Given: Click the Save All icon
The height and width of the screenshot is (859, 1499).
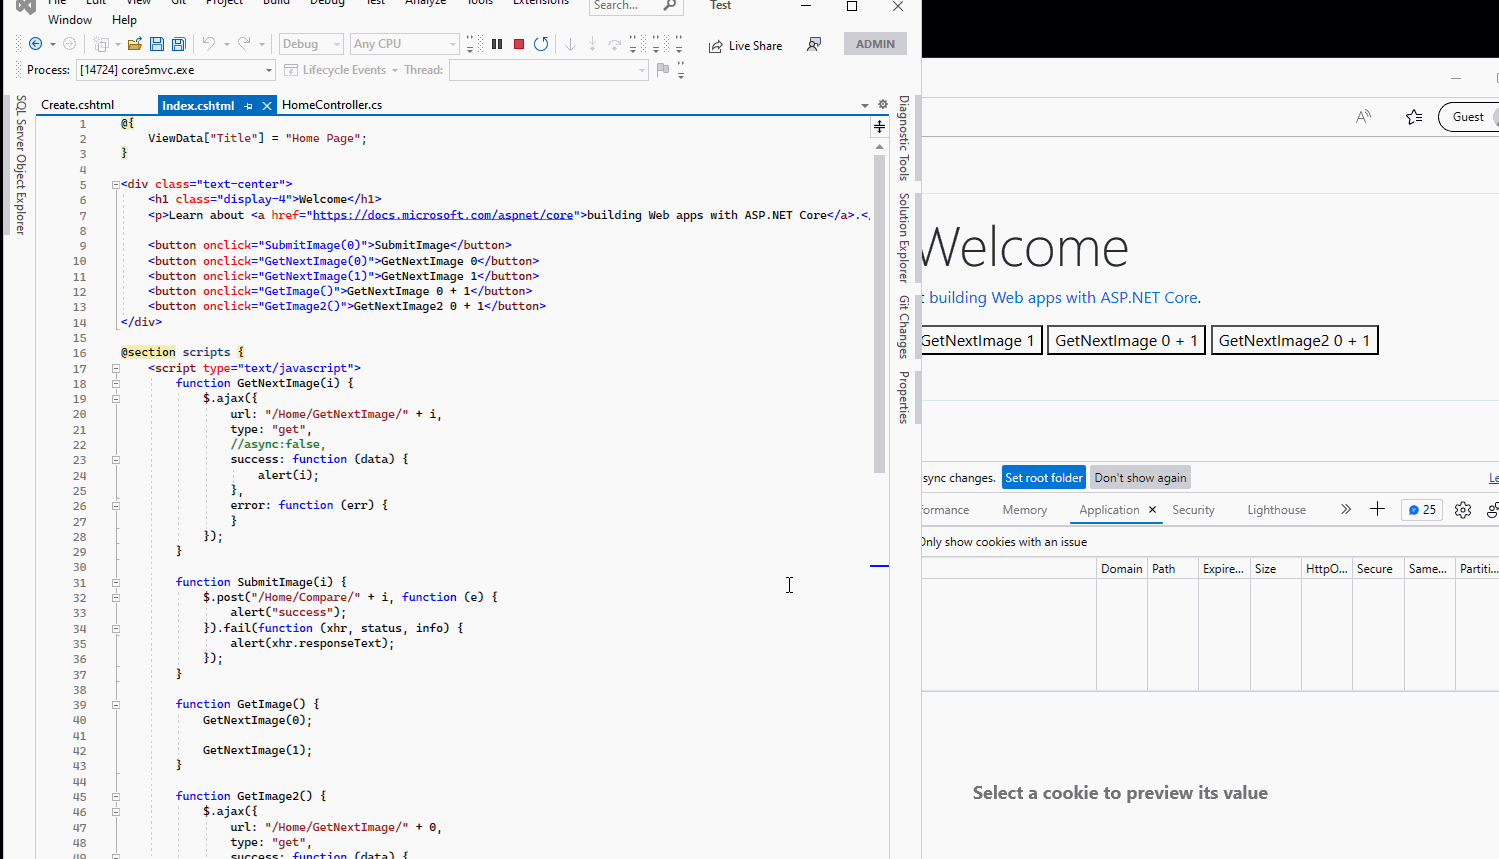Looking at the screenshot, I should coord(179,44).
